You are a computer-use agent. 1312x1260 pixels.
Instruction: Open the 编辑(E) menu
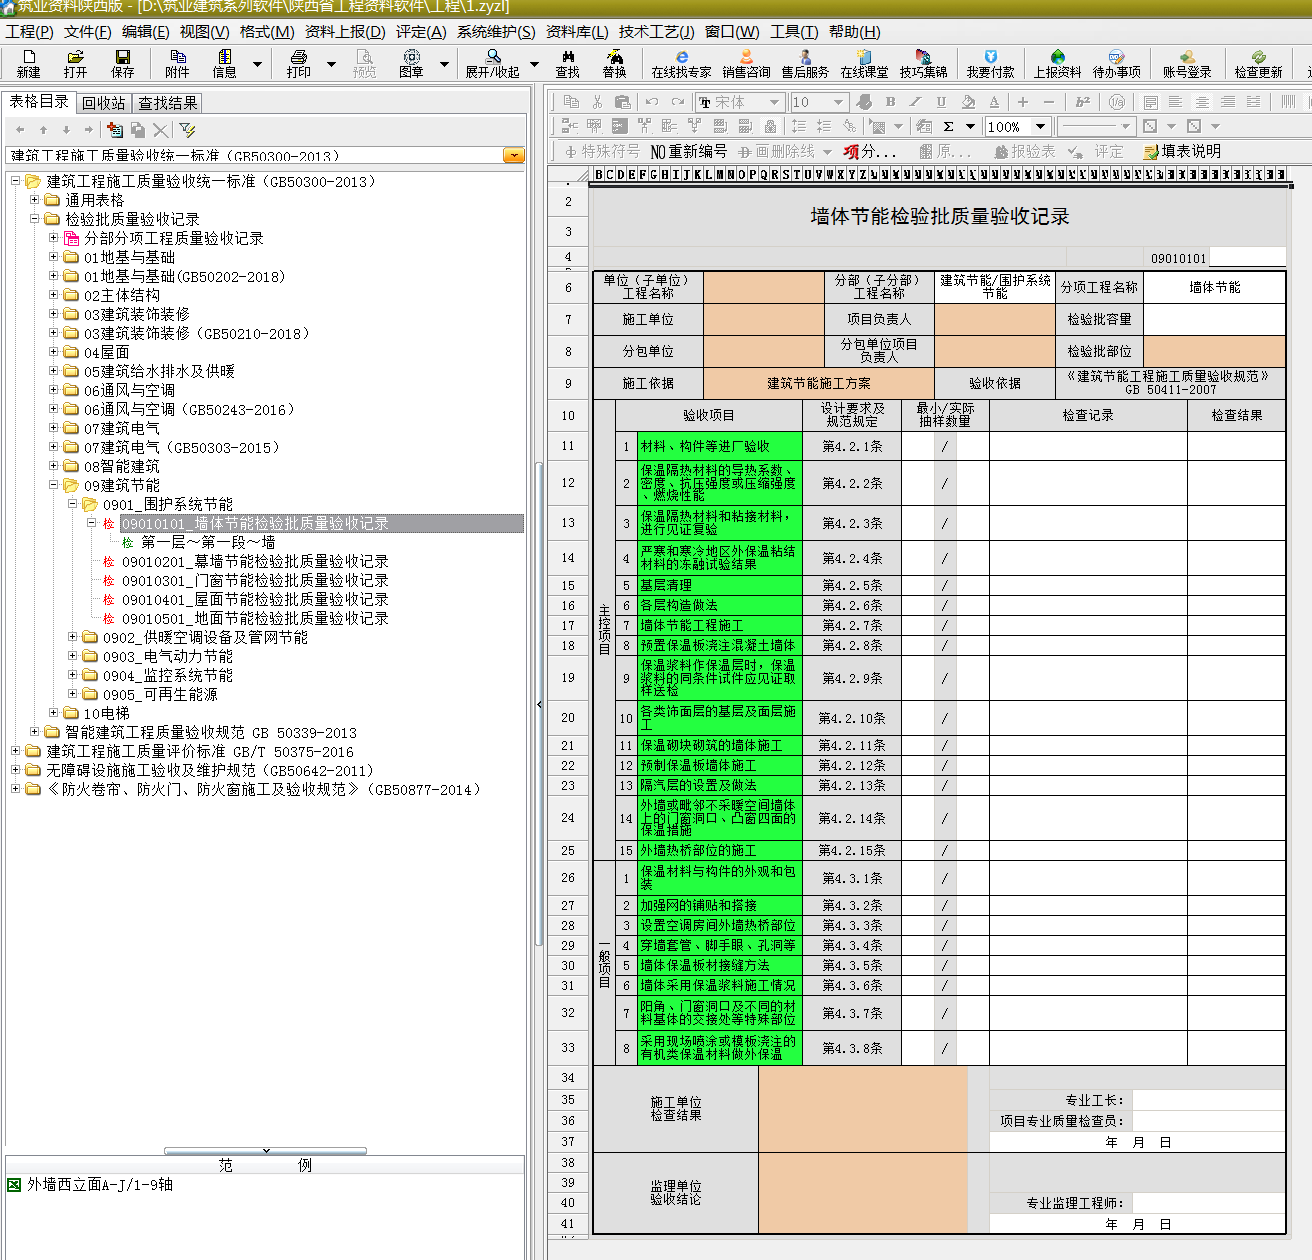tap(146, 32)
